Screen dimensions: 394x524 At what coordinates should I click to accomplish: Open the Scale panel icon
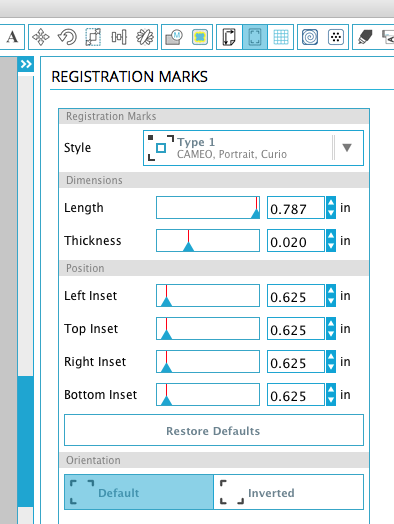[x=93, y=37]
